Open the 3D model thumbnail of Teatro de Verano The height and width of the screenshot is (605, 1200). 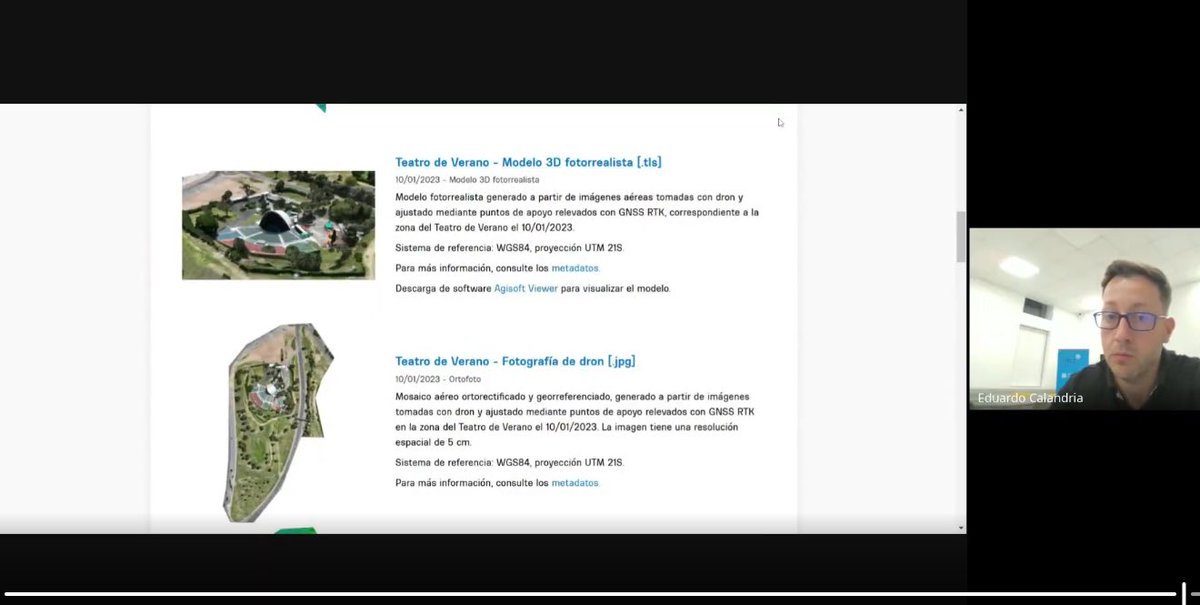tap(278, 225)
